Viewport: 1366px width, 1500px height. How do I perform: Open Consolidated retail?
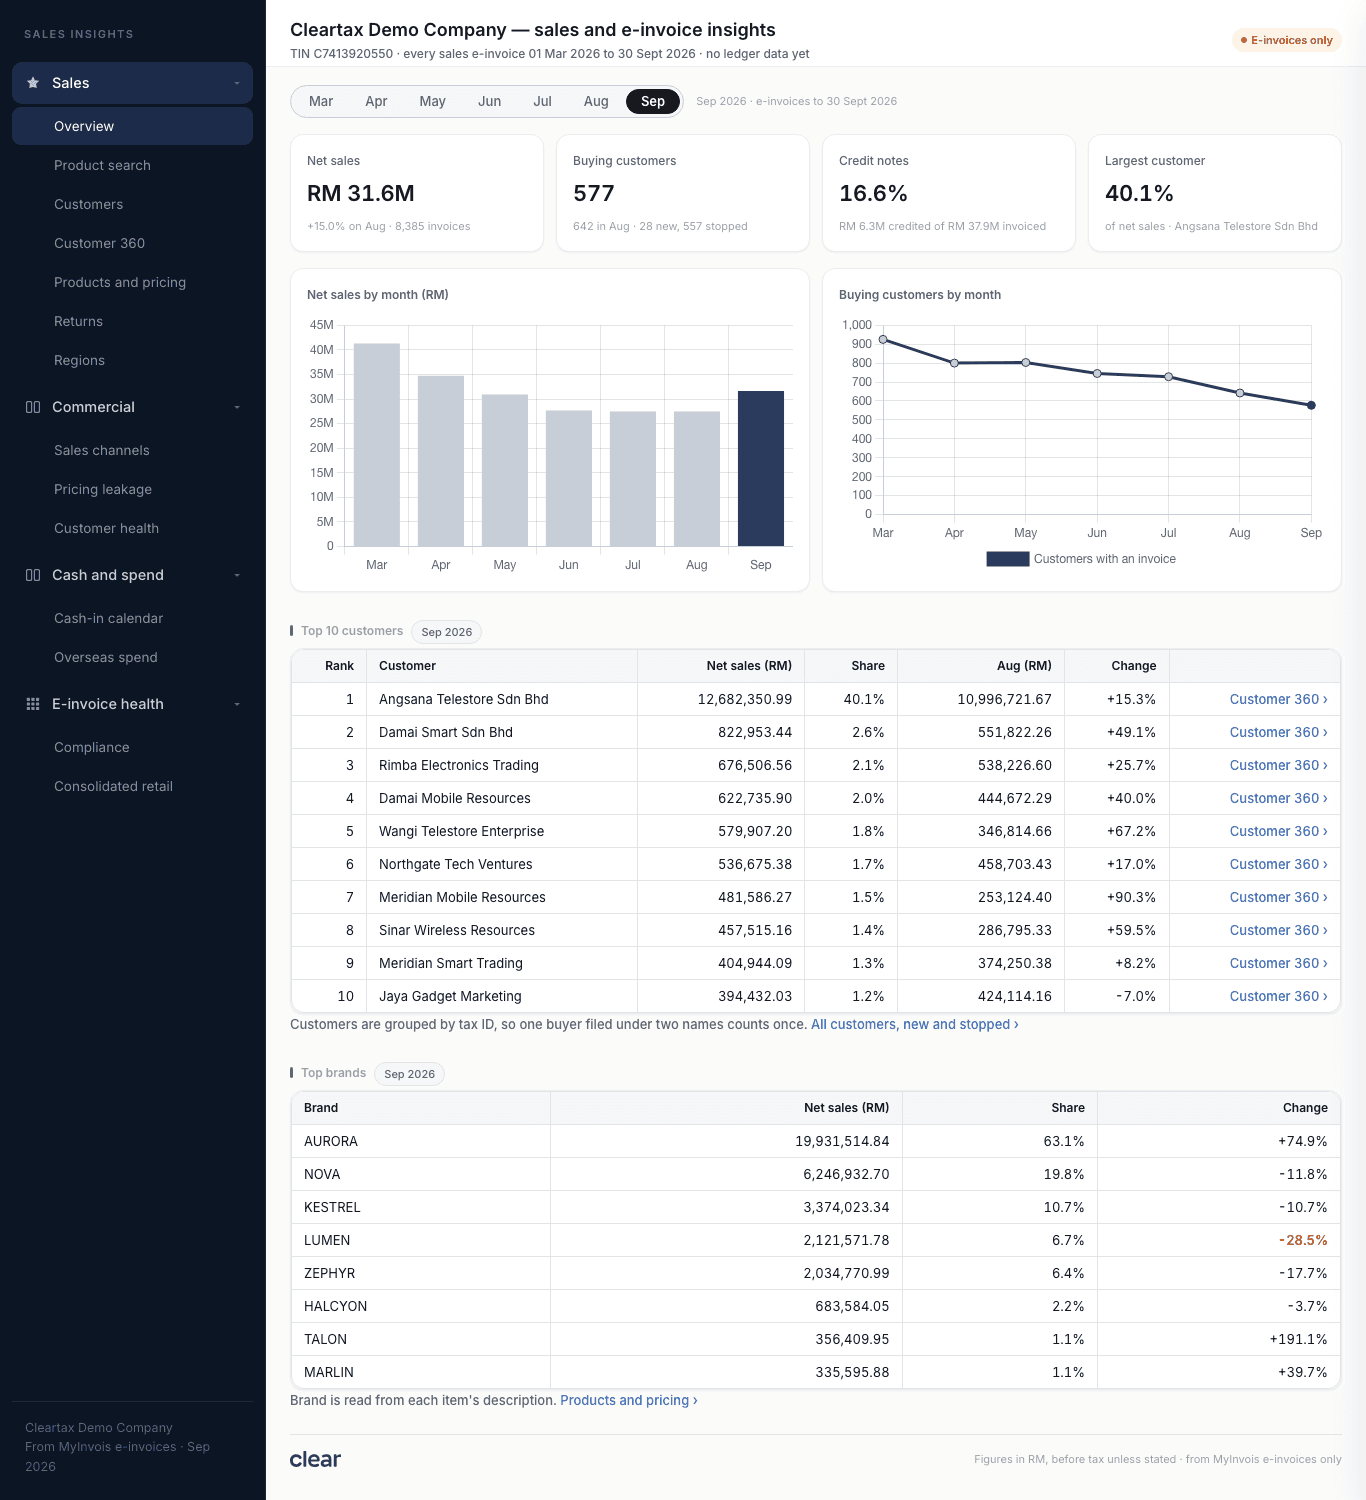(x=132, y=786)
